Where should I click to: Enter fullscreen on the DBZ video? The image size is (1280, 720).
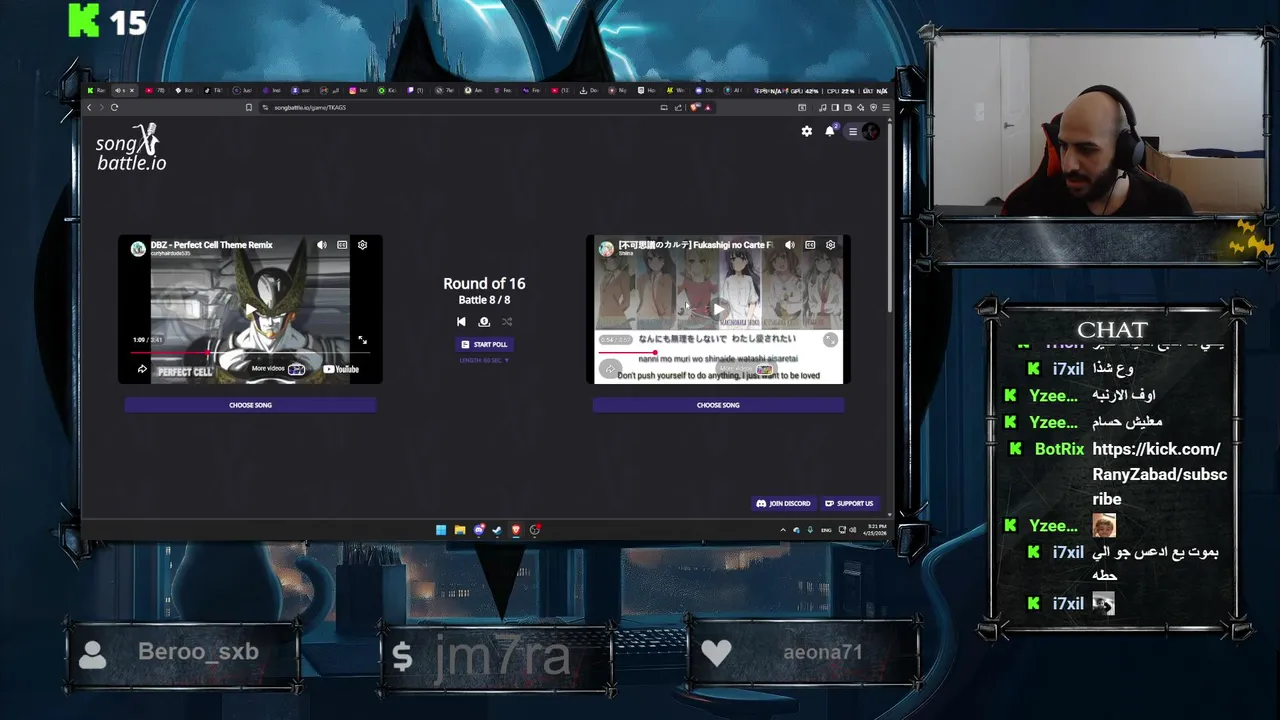(x=362, y=340)
